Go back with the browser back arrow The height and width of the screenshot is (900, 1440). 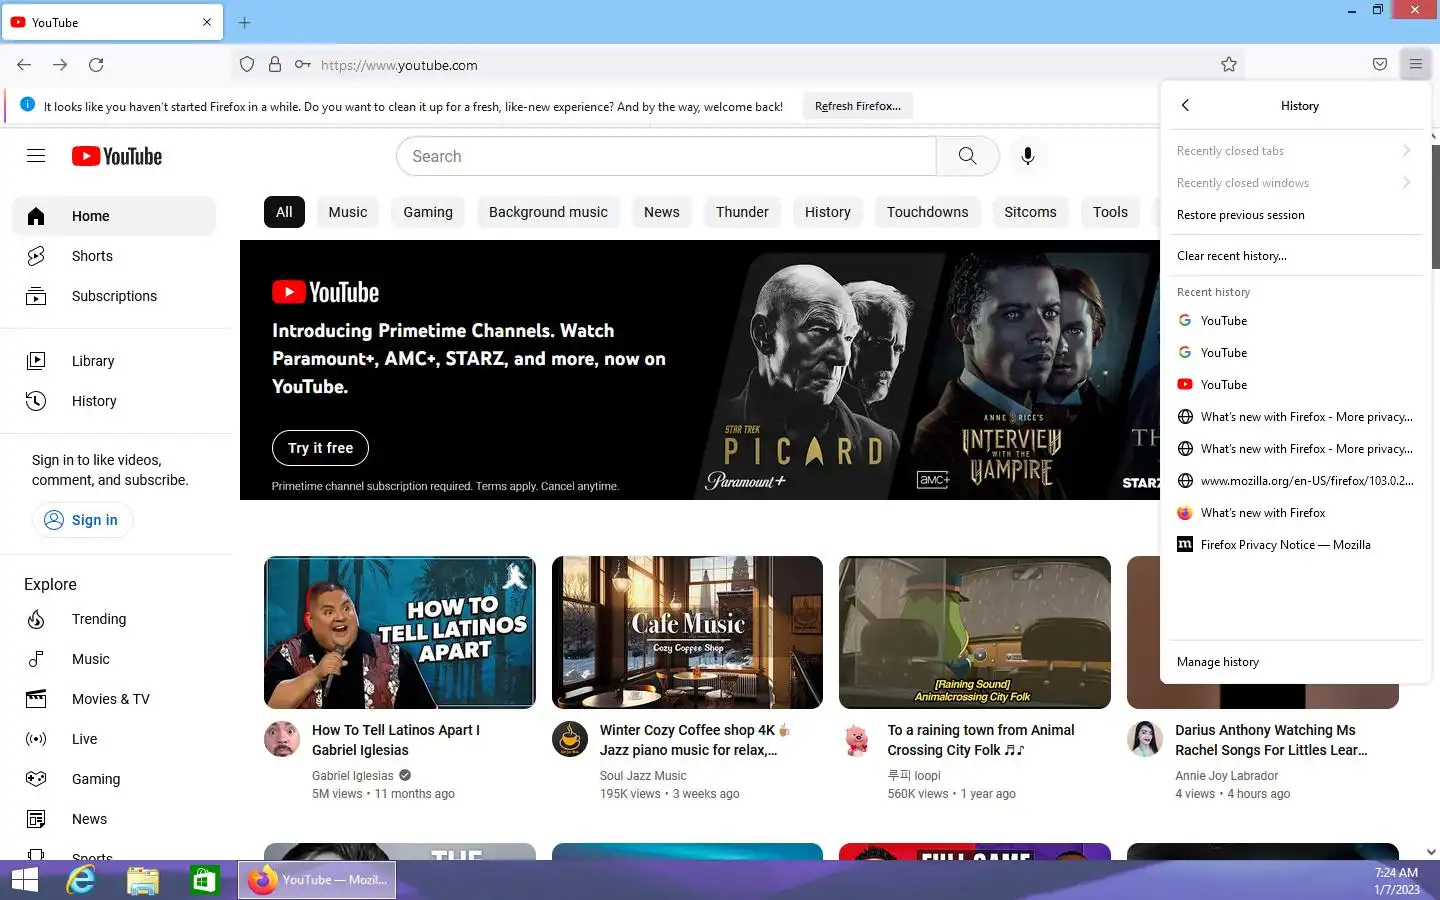coord(24,65)
